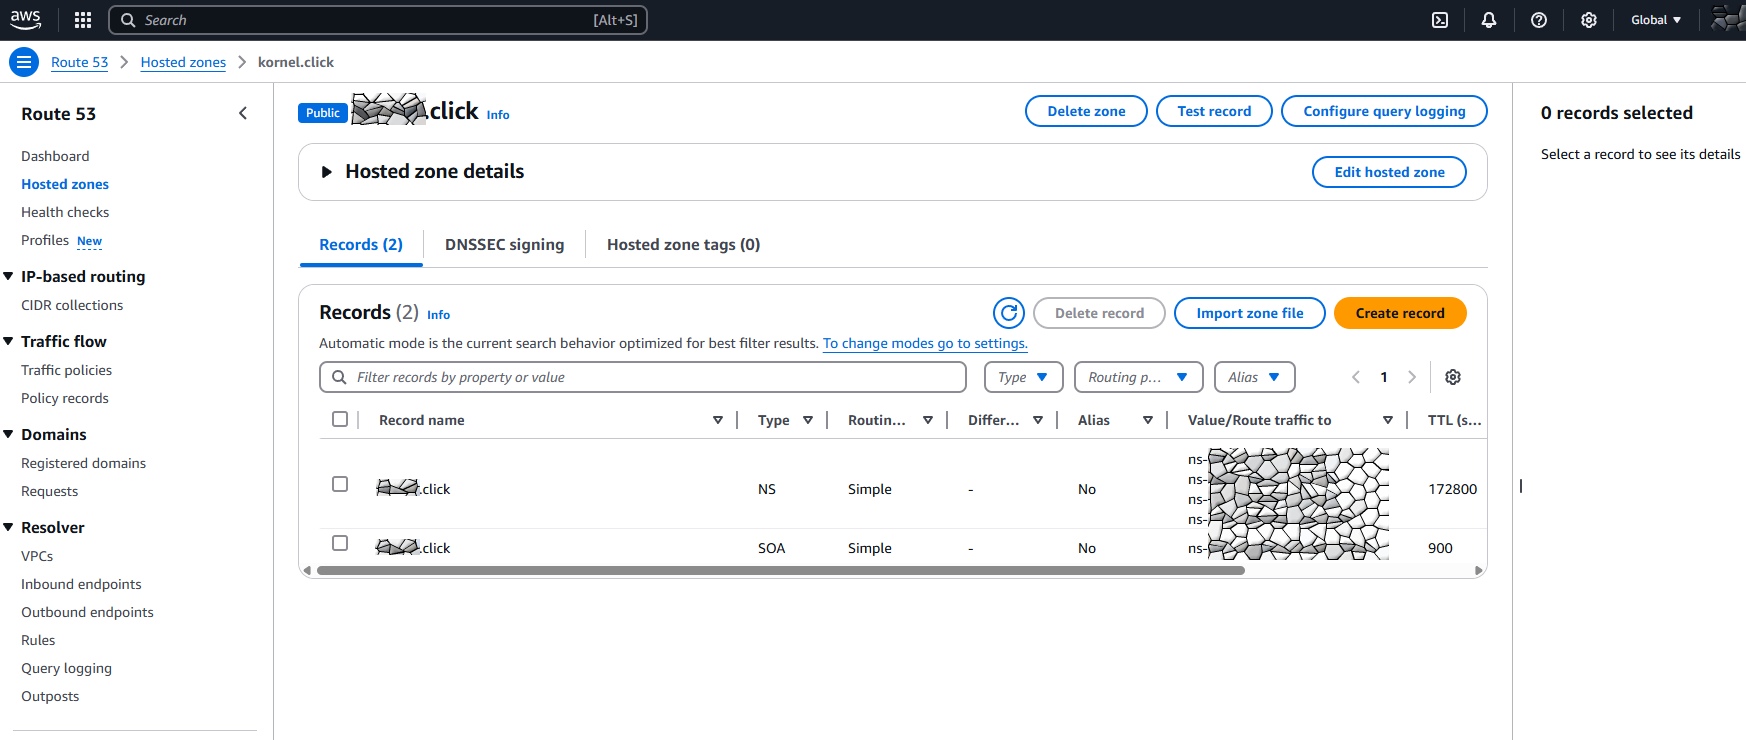Open the notifications bell
The image size is (1746, 740).
click(x=1489, y=20)
